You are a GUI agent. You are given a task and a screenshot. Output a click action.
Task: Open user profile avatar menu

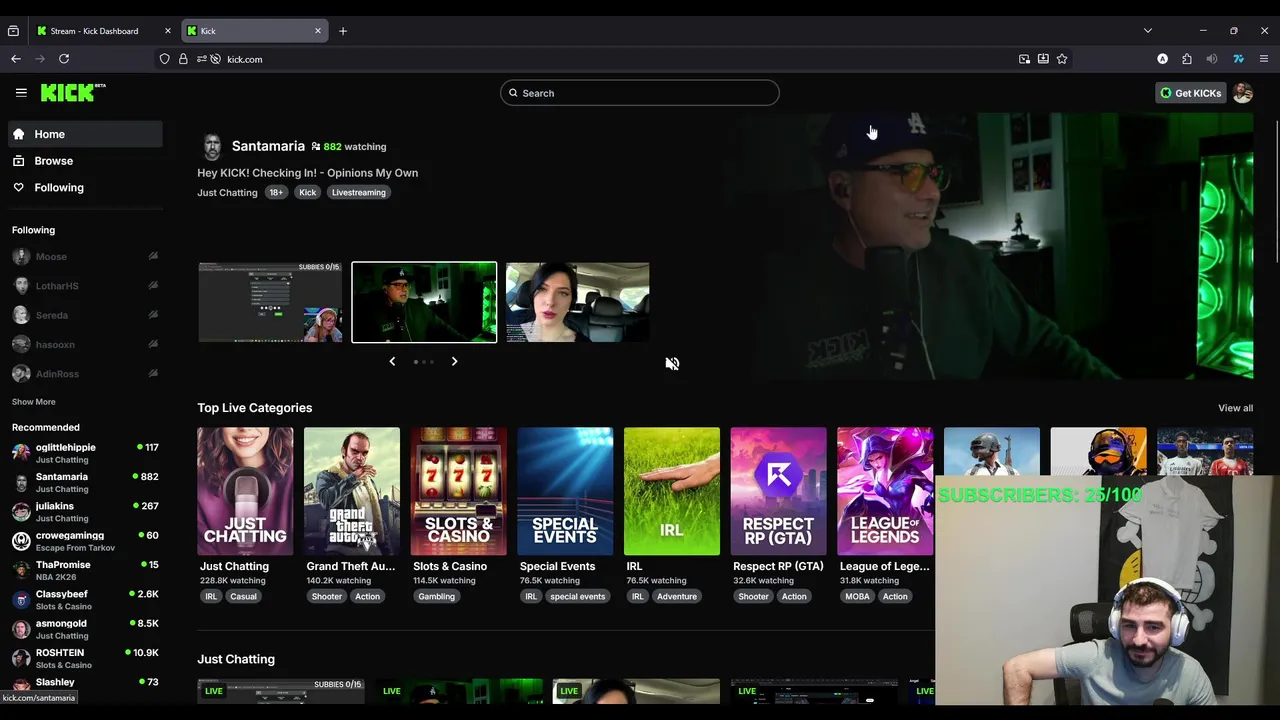pyautogui.click(x=1243, y=93)
